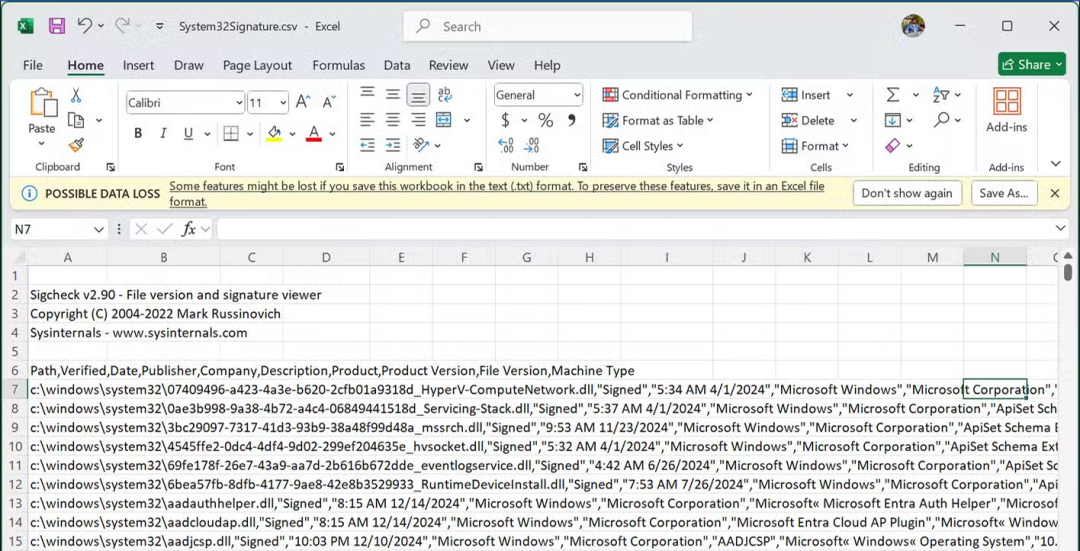Viewport: 1080px width, 551px height.
Task: Apply Comma Style format
Action: (571, 121)
